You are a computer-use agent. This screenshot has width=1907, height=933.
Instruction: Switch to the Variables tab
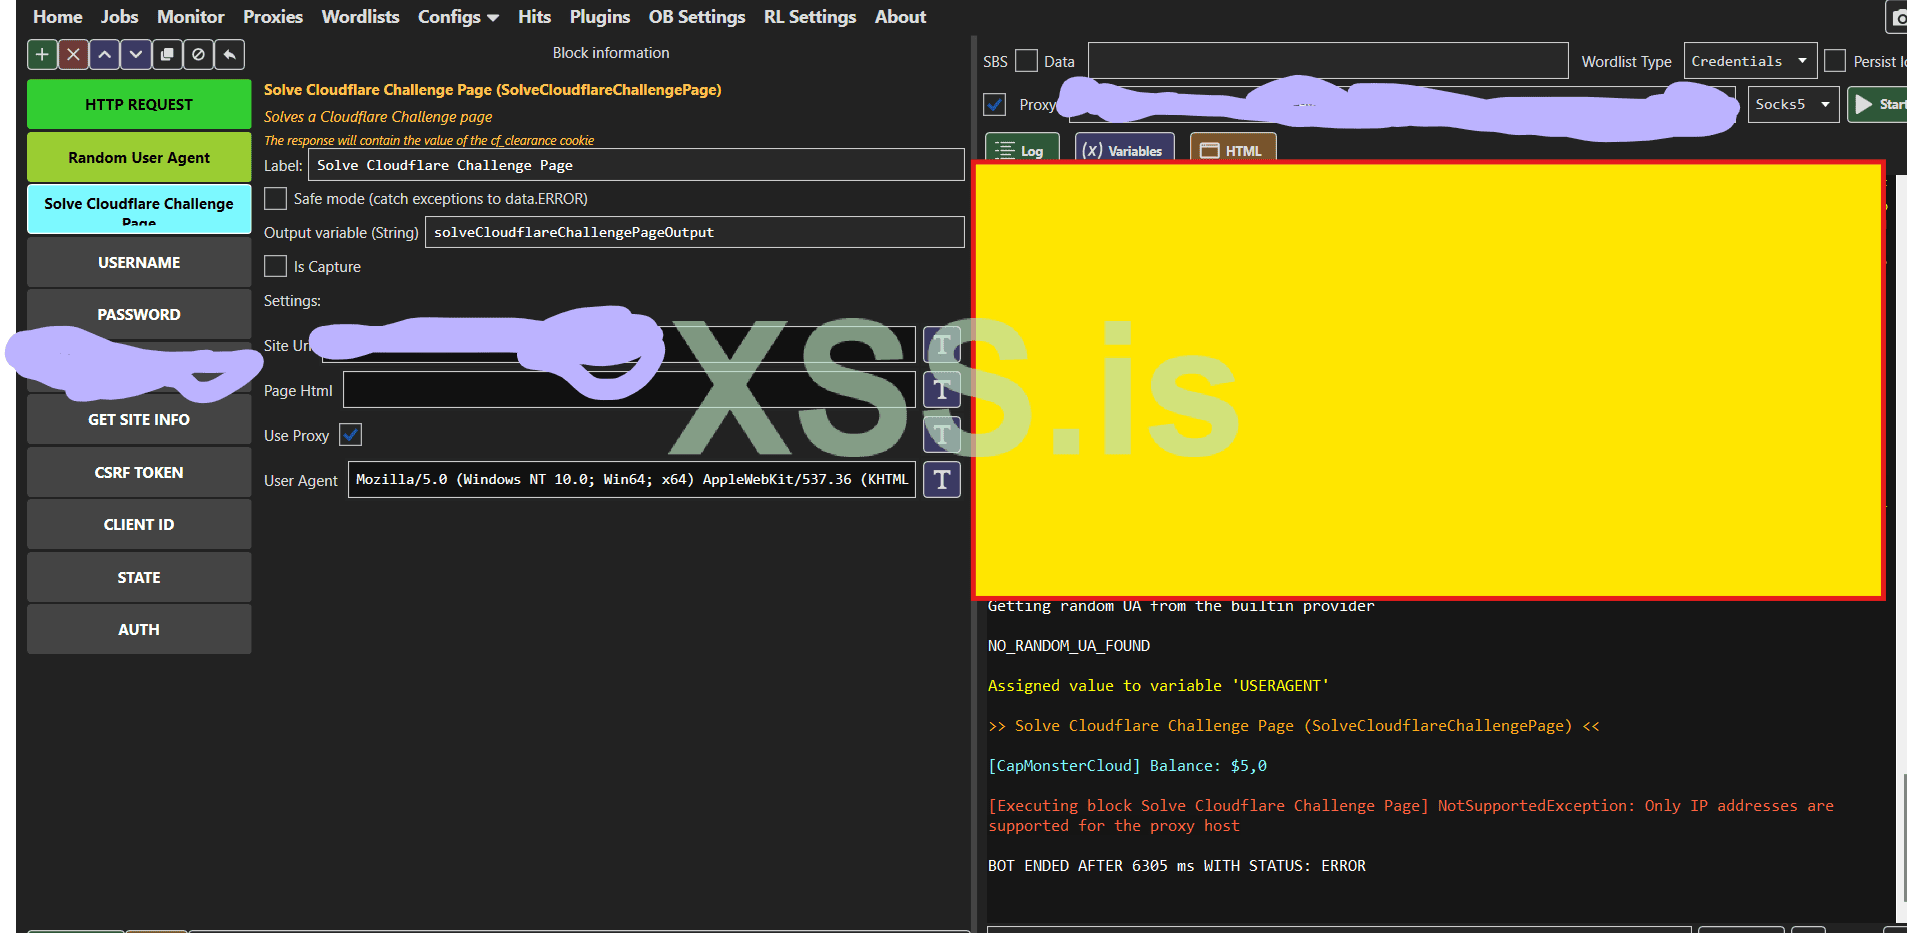click(1124, 148)
